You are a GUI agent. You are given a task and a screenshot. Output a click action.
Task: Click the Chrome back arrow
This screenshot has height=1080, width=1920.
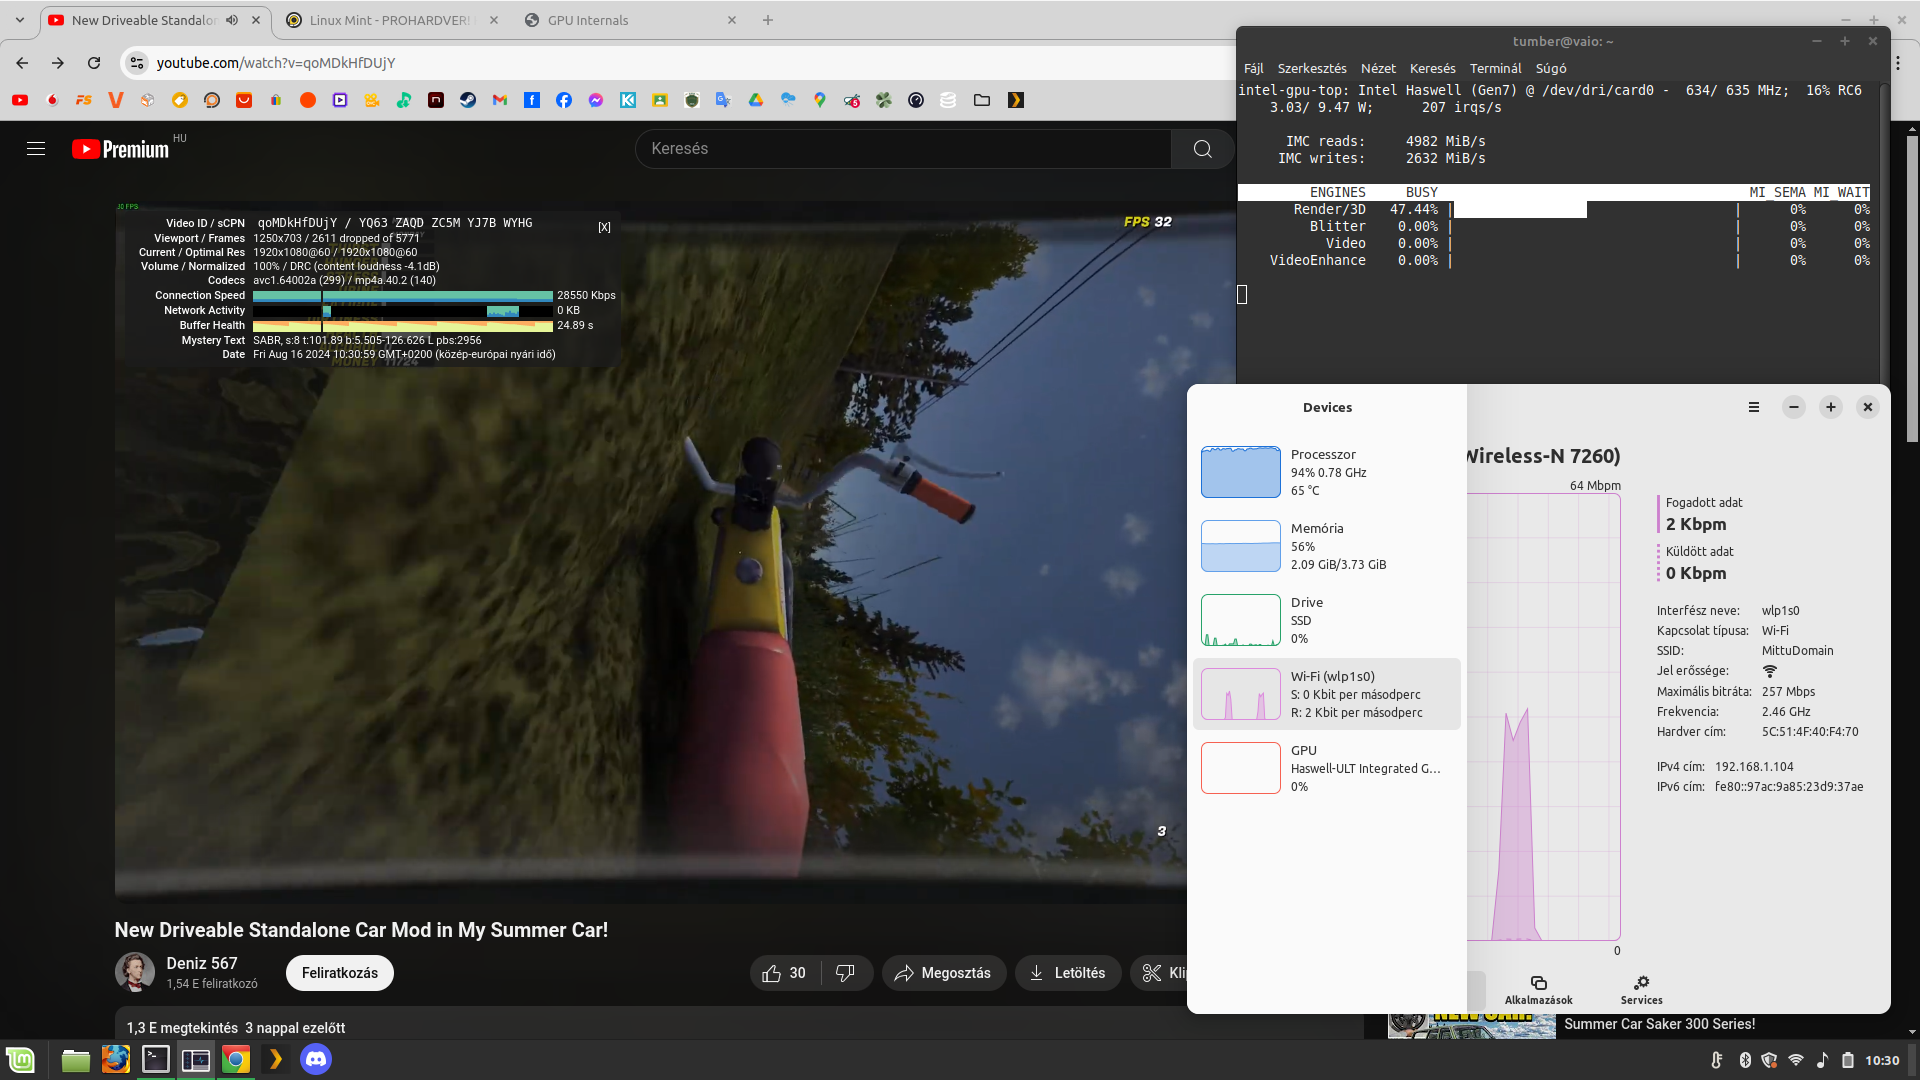click(x=22, y=63)
